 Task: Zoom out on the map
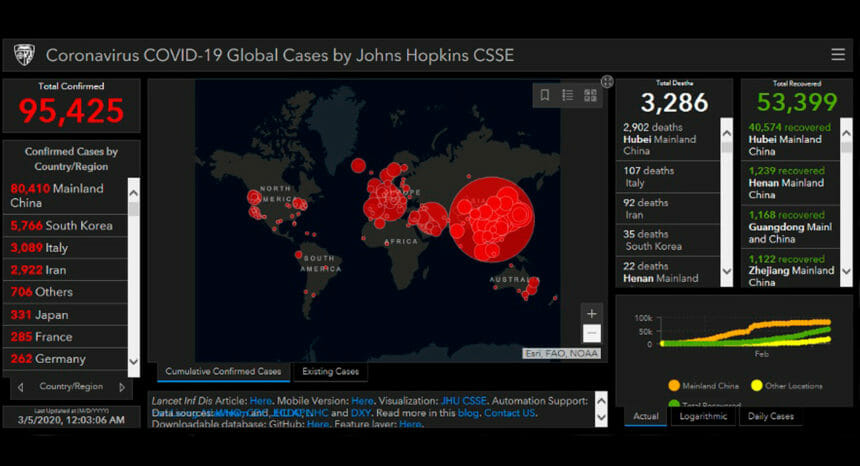592,334
